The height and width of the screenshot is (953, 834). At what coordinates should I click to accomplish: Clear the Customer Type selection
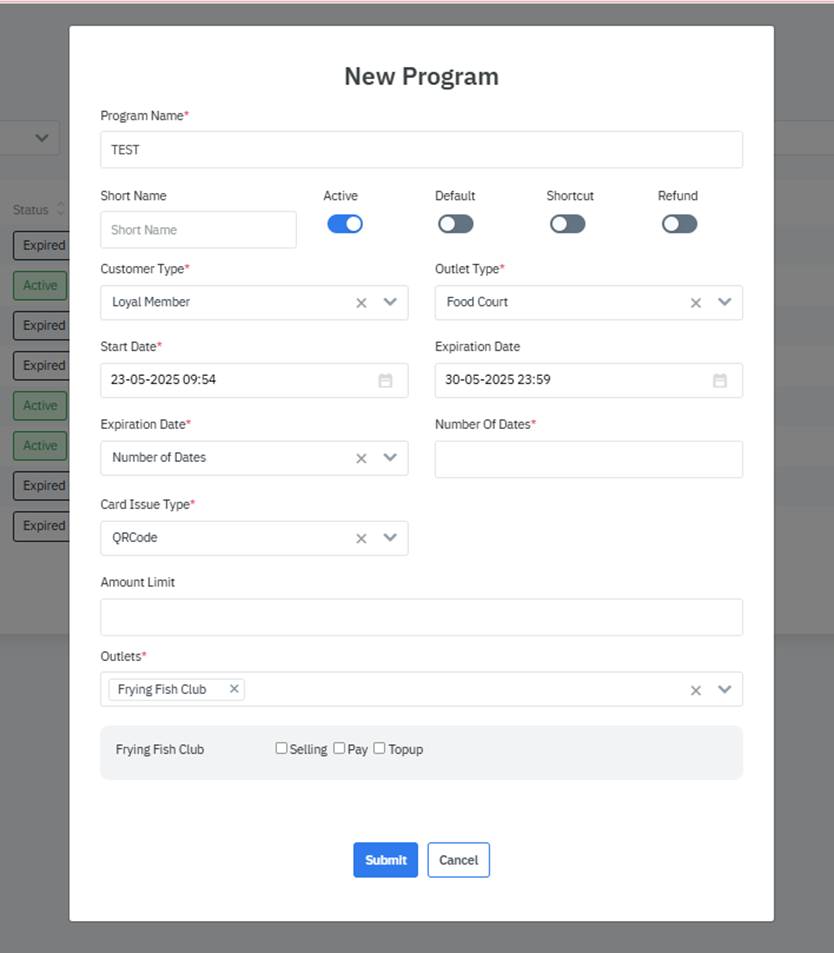362,303
